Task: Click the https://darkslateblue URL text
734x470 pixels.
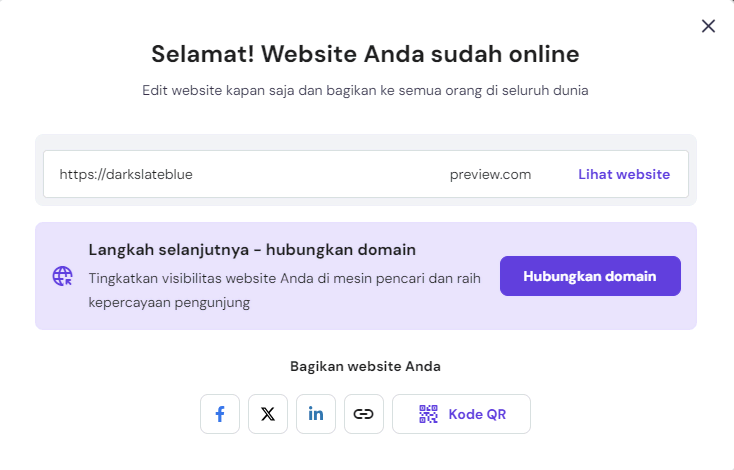Action: point(126,174)
